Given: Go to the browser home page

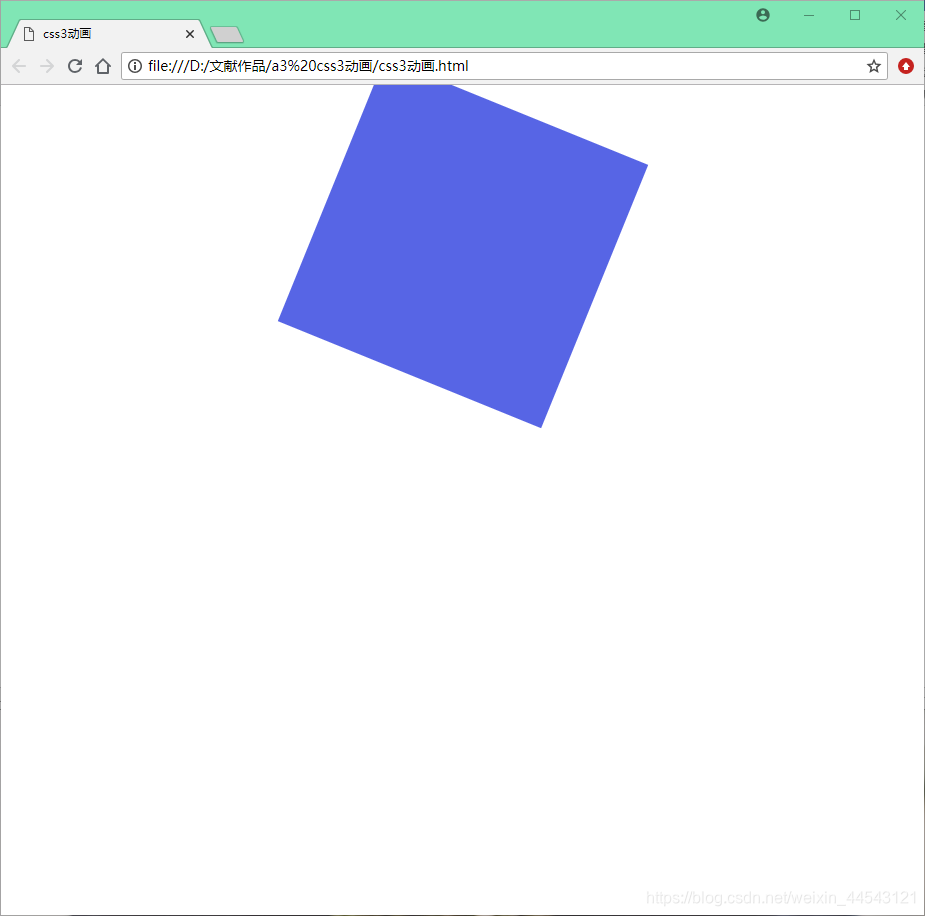Looking at the screenshot, I should pyautogui.click(x=103, y=66).
